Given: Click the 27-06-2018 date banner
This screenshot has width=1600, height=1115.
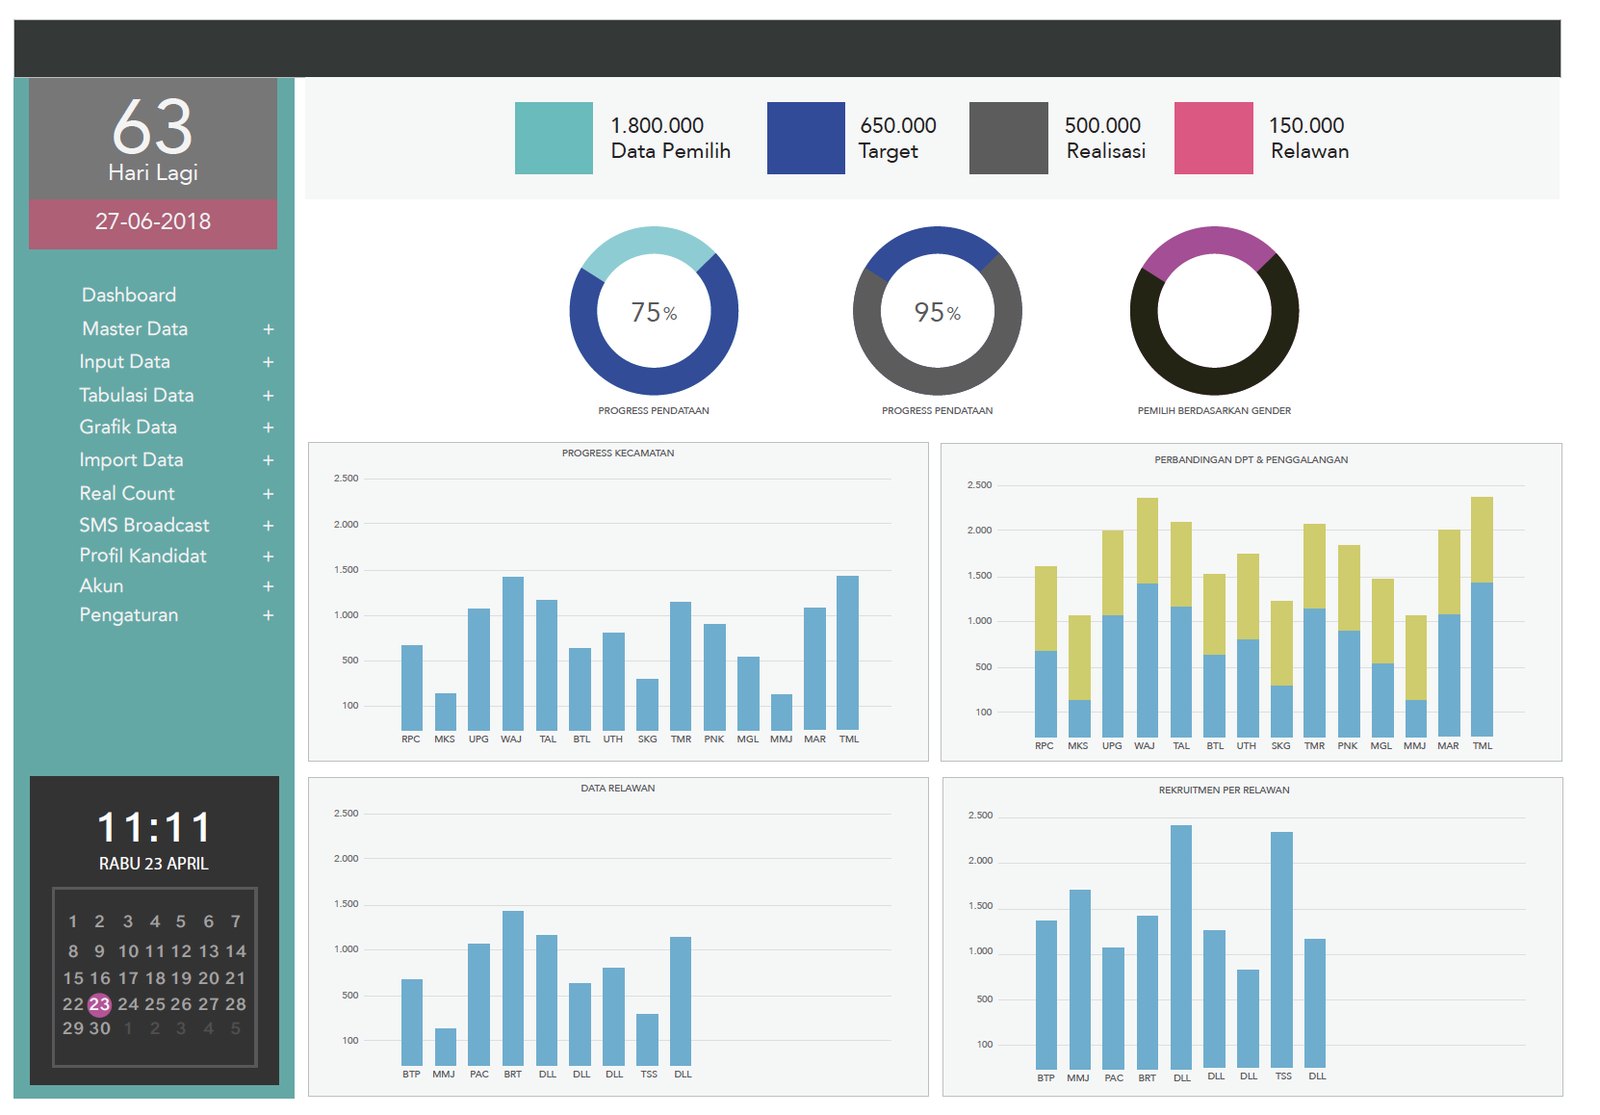Looking at the screenshot, I should [153, 223].
